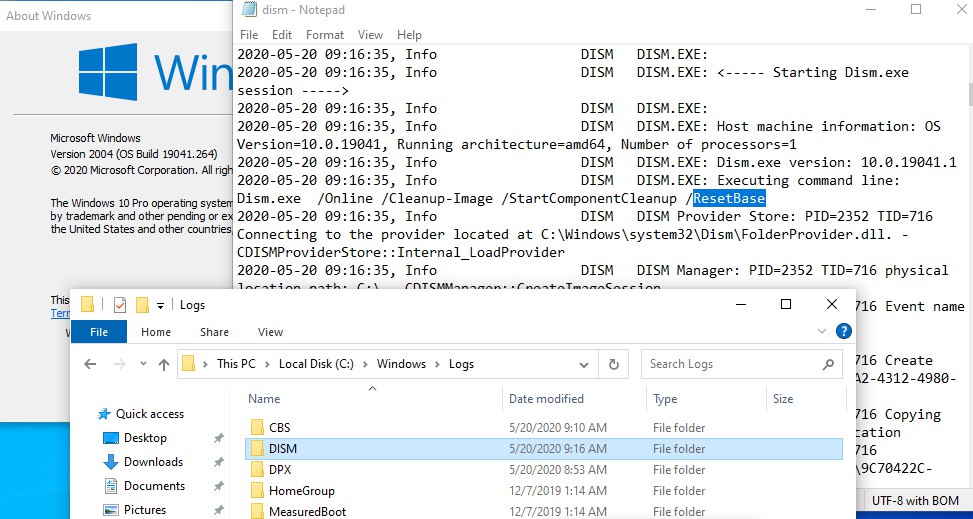Open Customize Quick Access Toolbar dropdown
This screenshot has height=519, width=973.
(x=160, y=305)
